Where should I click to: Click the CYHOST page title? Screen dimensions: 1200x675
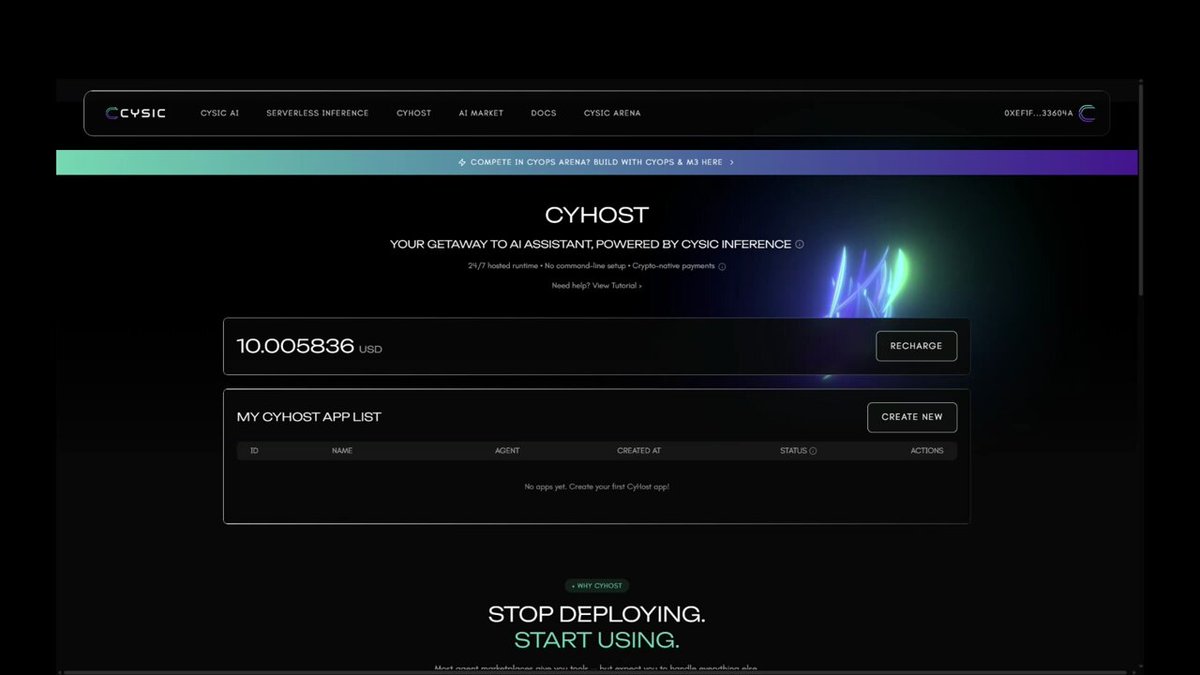597,215
